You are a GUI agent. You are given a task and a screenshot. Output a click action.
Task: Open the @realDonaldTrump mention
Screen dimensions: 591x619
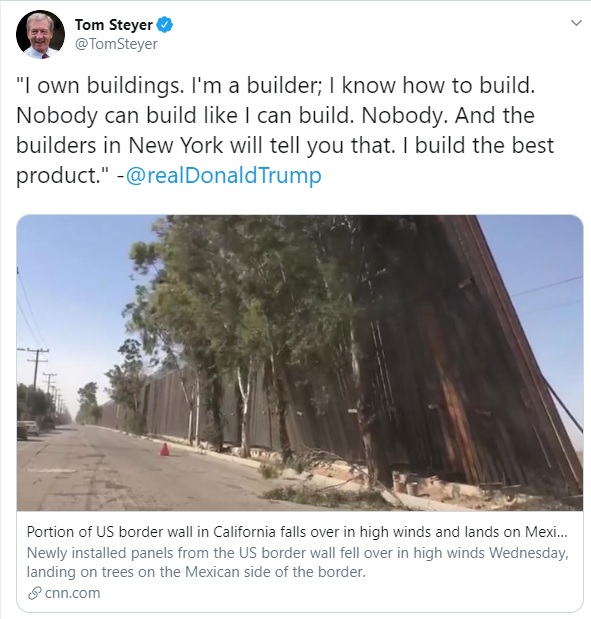223,175
